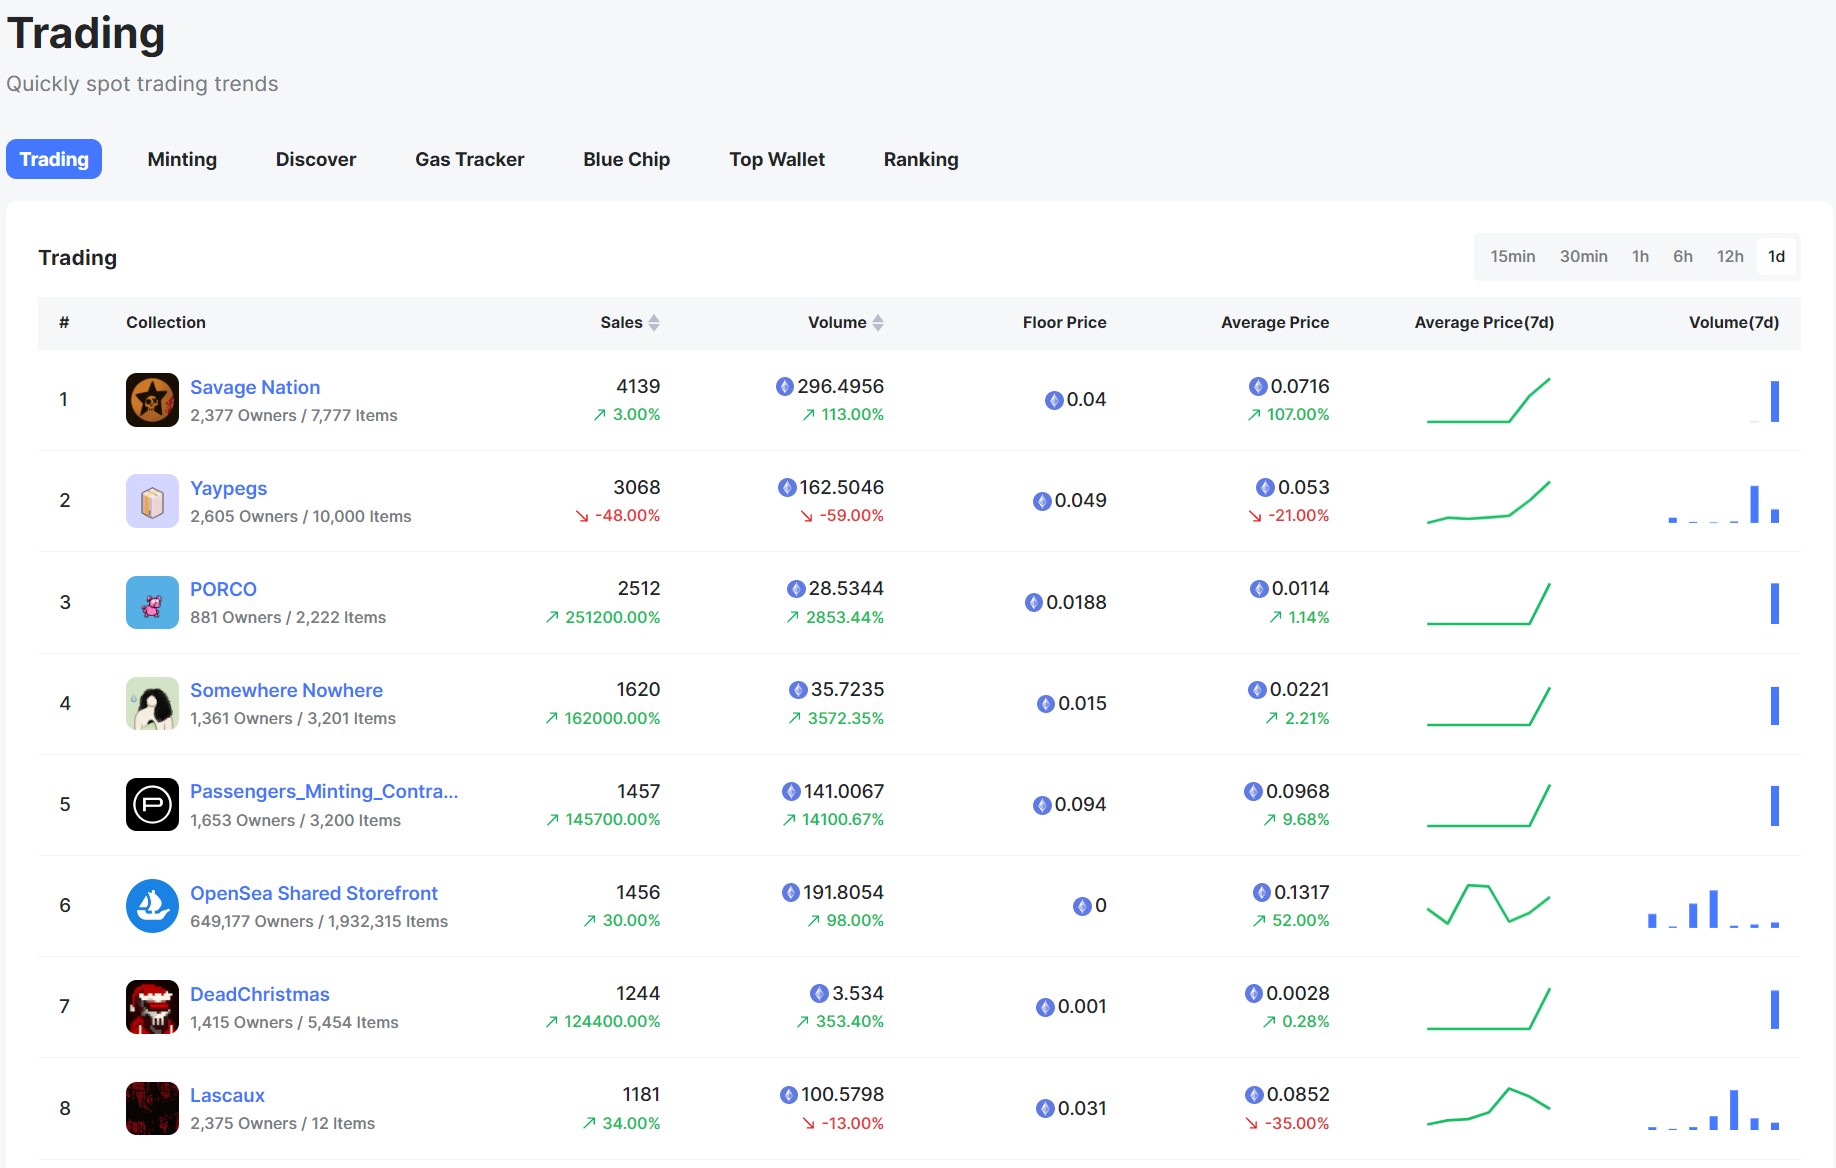Open the OpenSea Shared Storefront link
Image resolution: width=1836 pixels, height=1168 pixels.
pos(314,893)
